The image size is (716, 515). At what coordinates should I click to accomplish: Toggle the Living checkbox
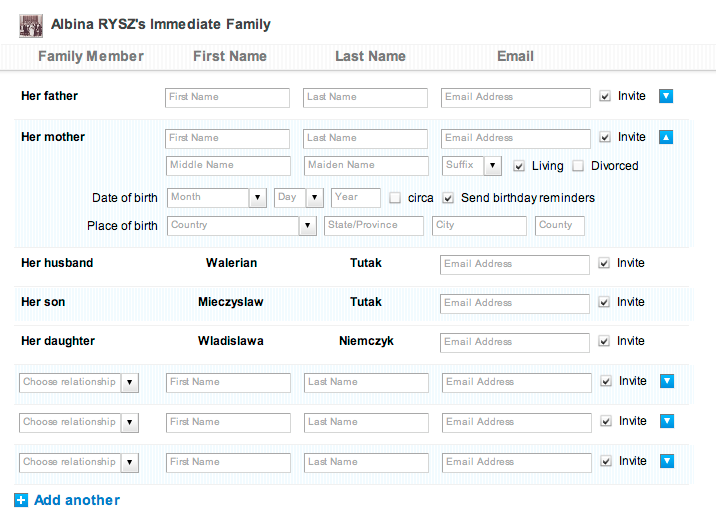[519, 166]
